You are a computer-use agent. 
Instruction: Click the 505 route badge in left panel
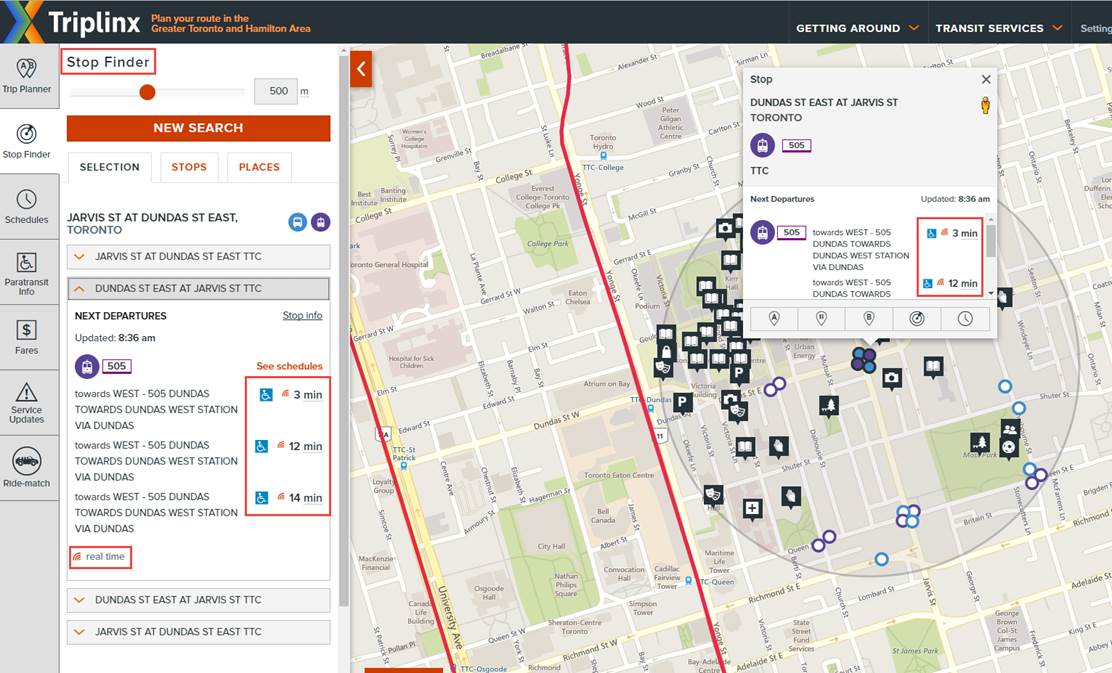coord(117,367)
